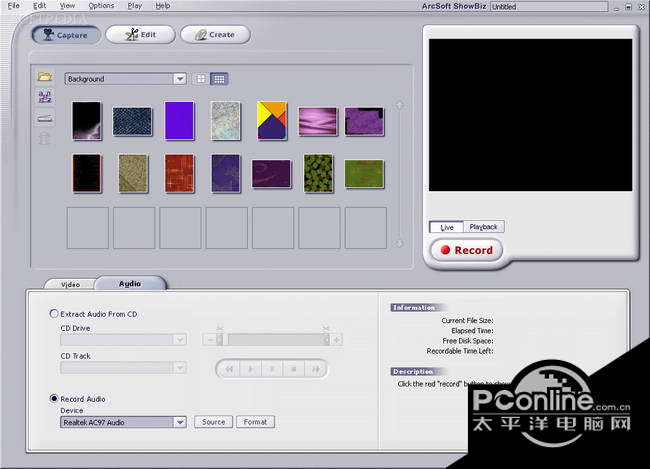The image size is (650, 469).
Task: Expand the CD Drive dropdown
Action: [x=180, y=340]
